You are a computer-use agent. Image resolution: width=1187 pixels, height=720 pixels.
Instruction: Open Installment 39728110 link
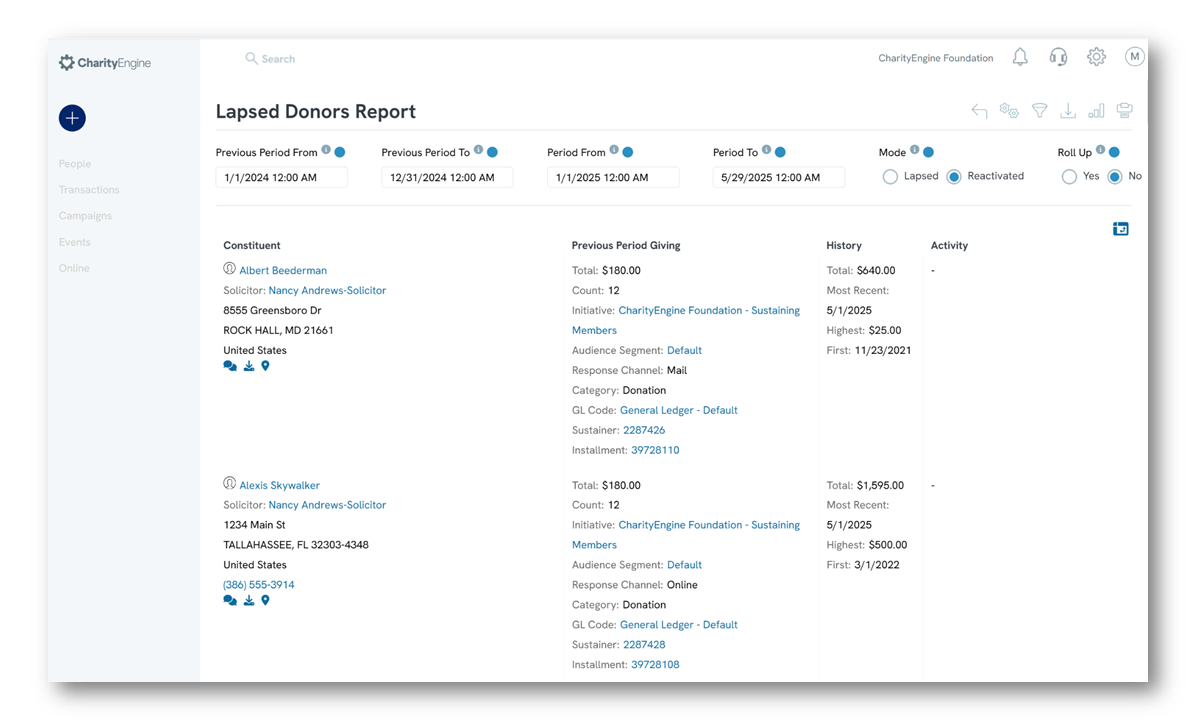(x=655, y=450)
